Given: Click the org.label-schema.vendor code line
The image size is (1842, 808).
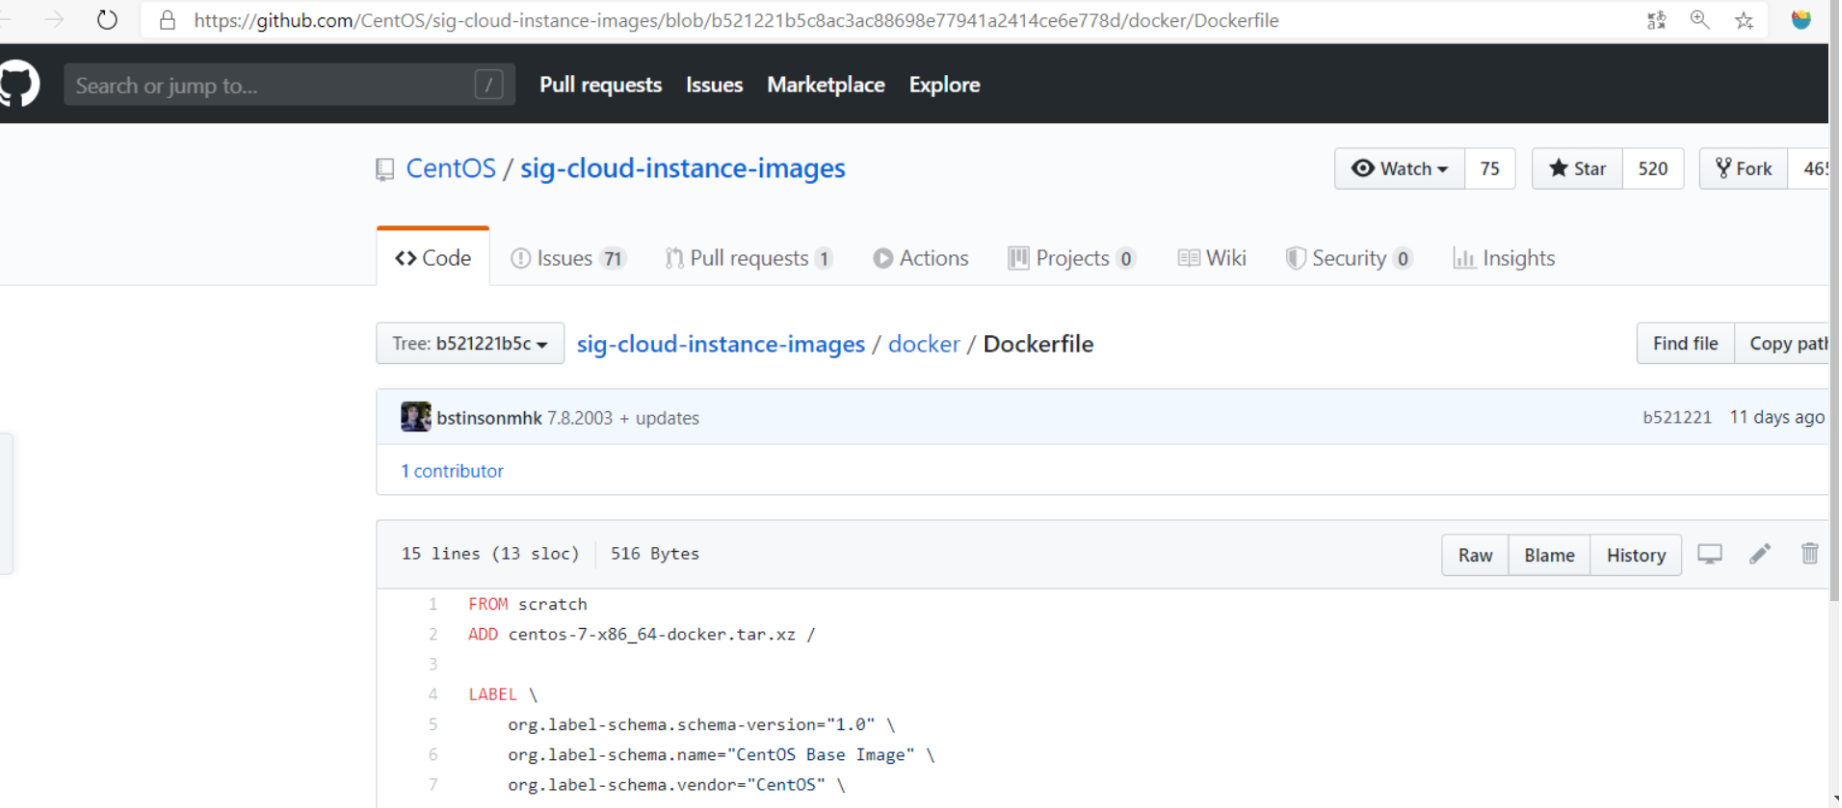Looking at the screenshot, I should [x=676, y=785].
